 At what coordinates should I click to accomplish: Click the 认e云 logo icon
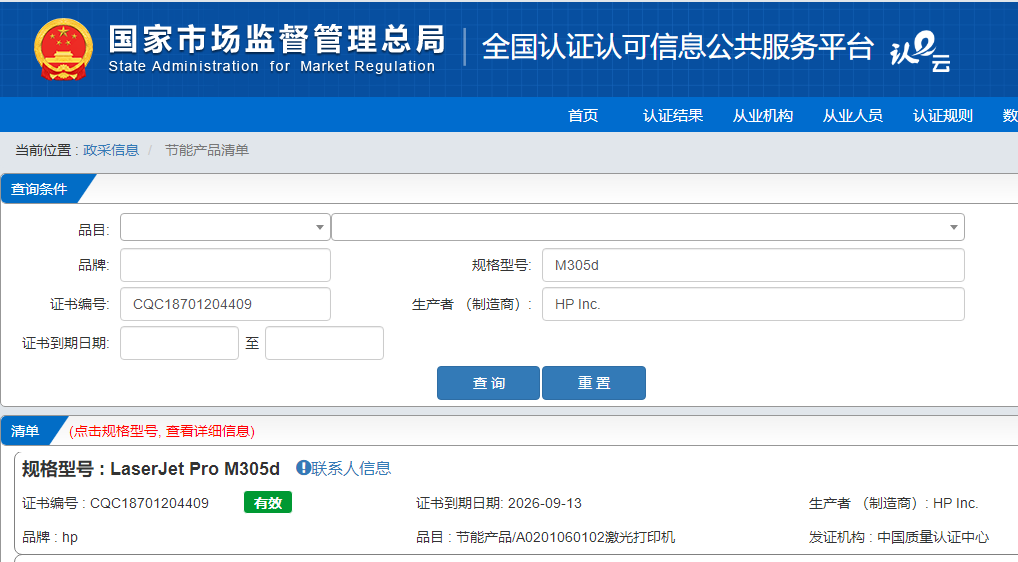point(920,50)
